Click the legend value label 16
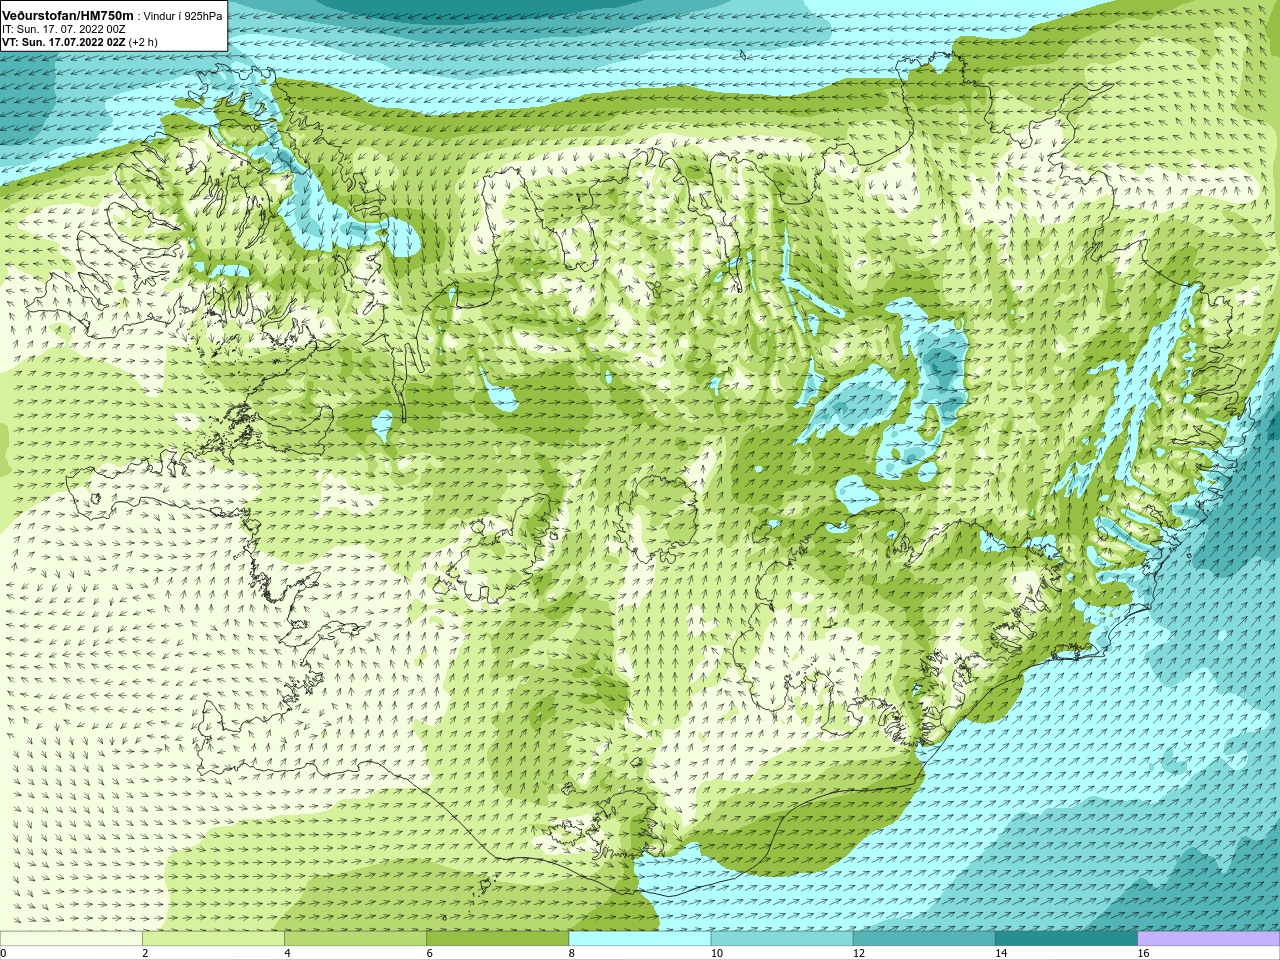1280x960 pixels. coord(1143,953)
